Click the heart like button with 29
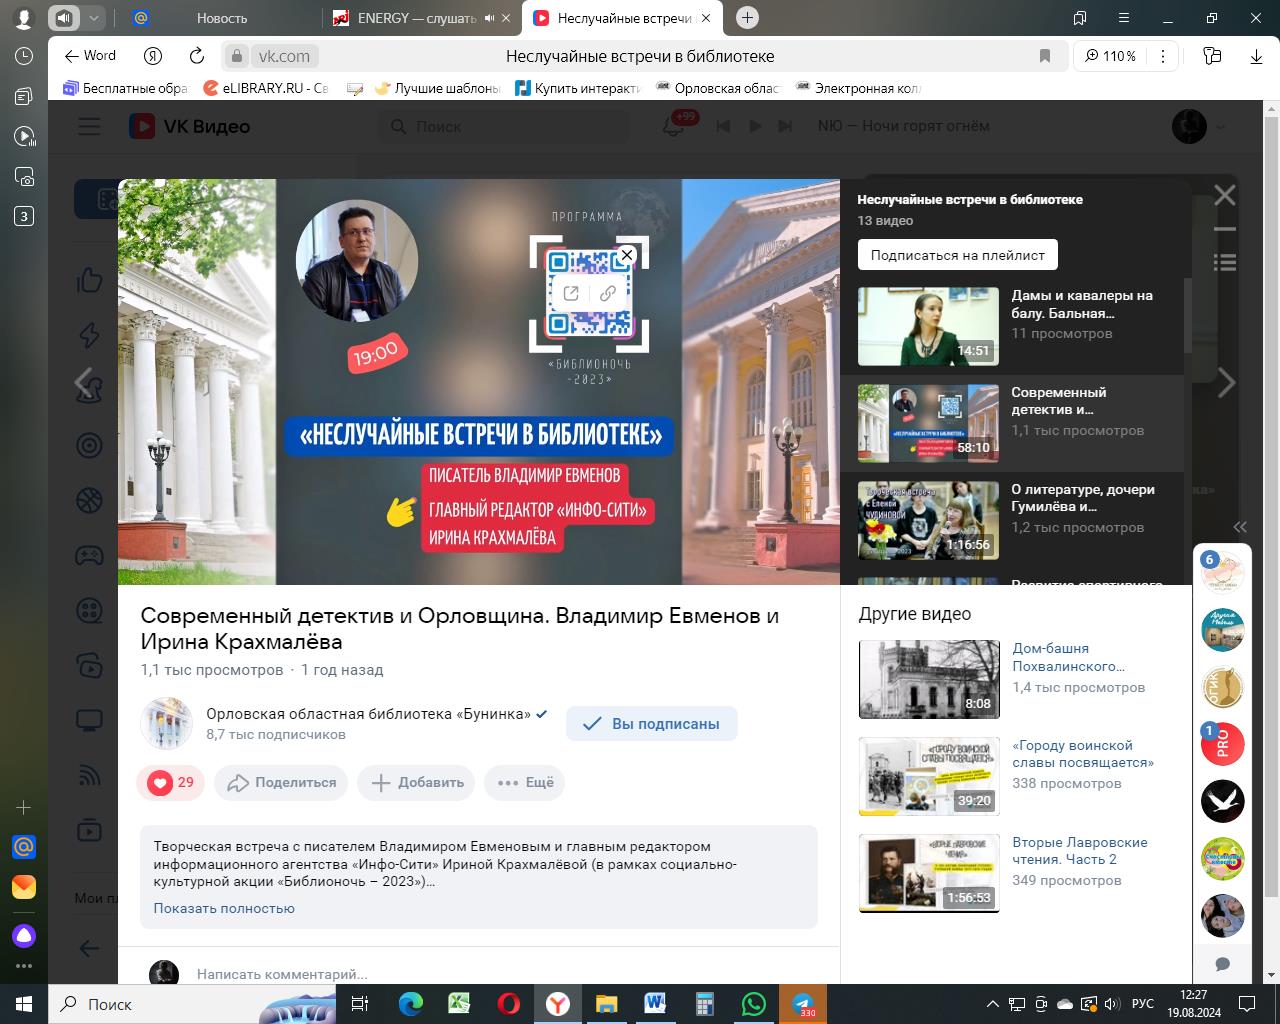 point(170,782)
